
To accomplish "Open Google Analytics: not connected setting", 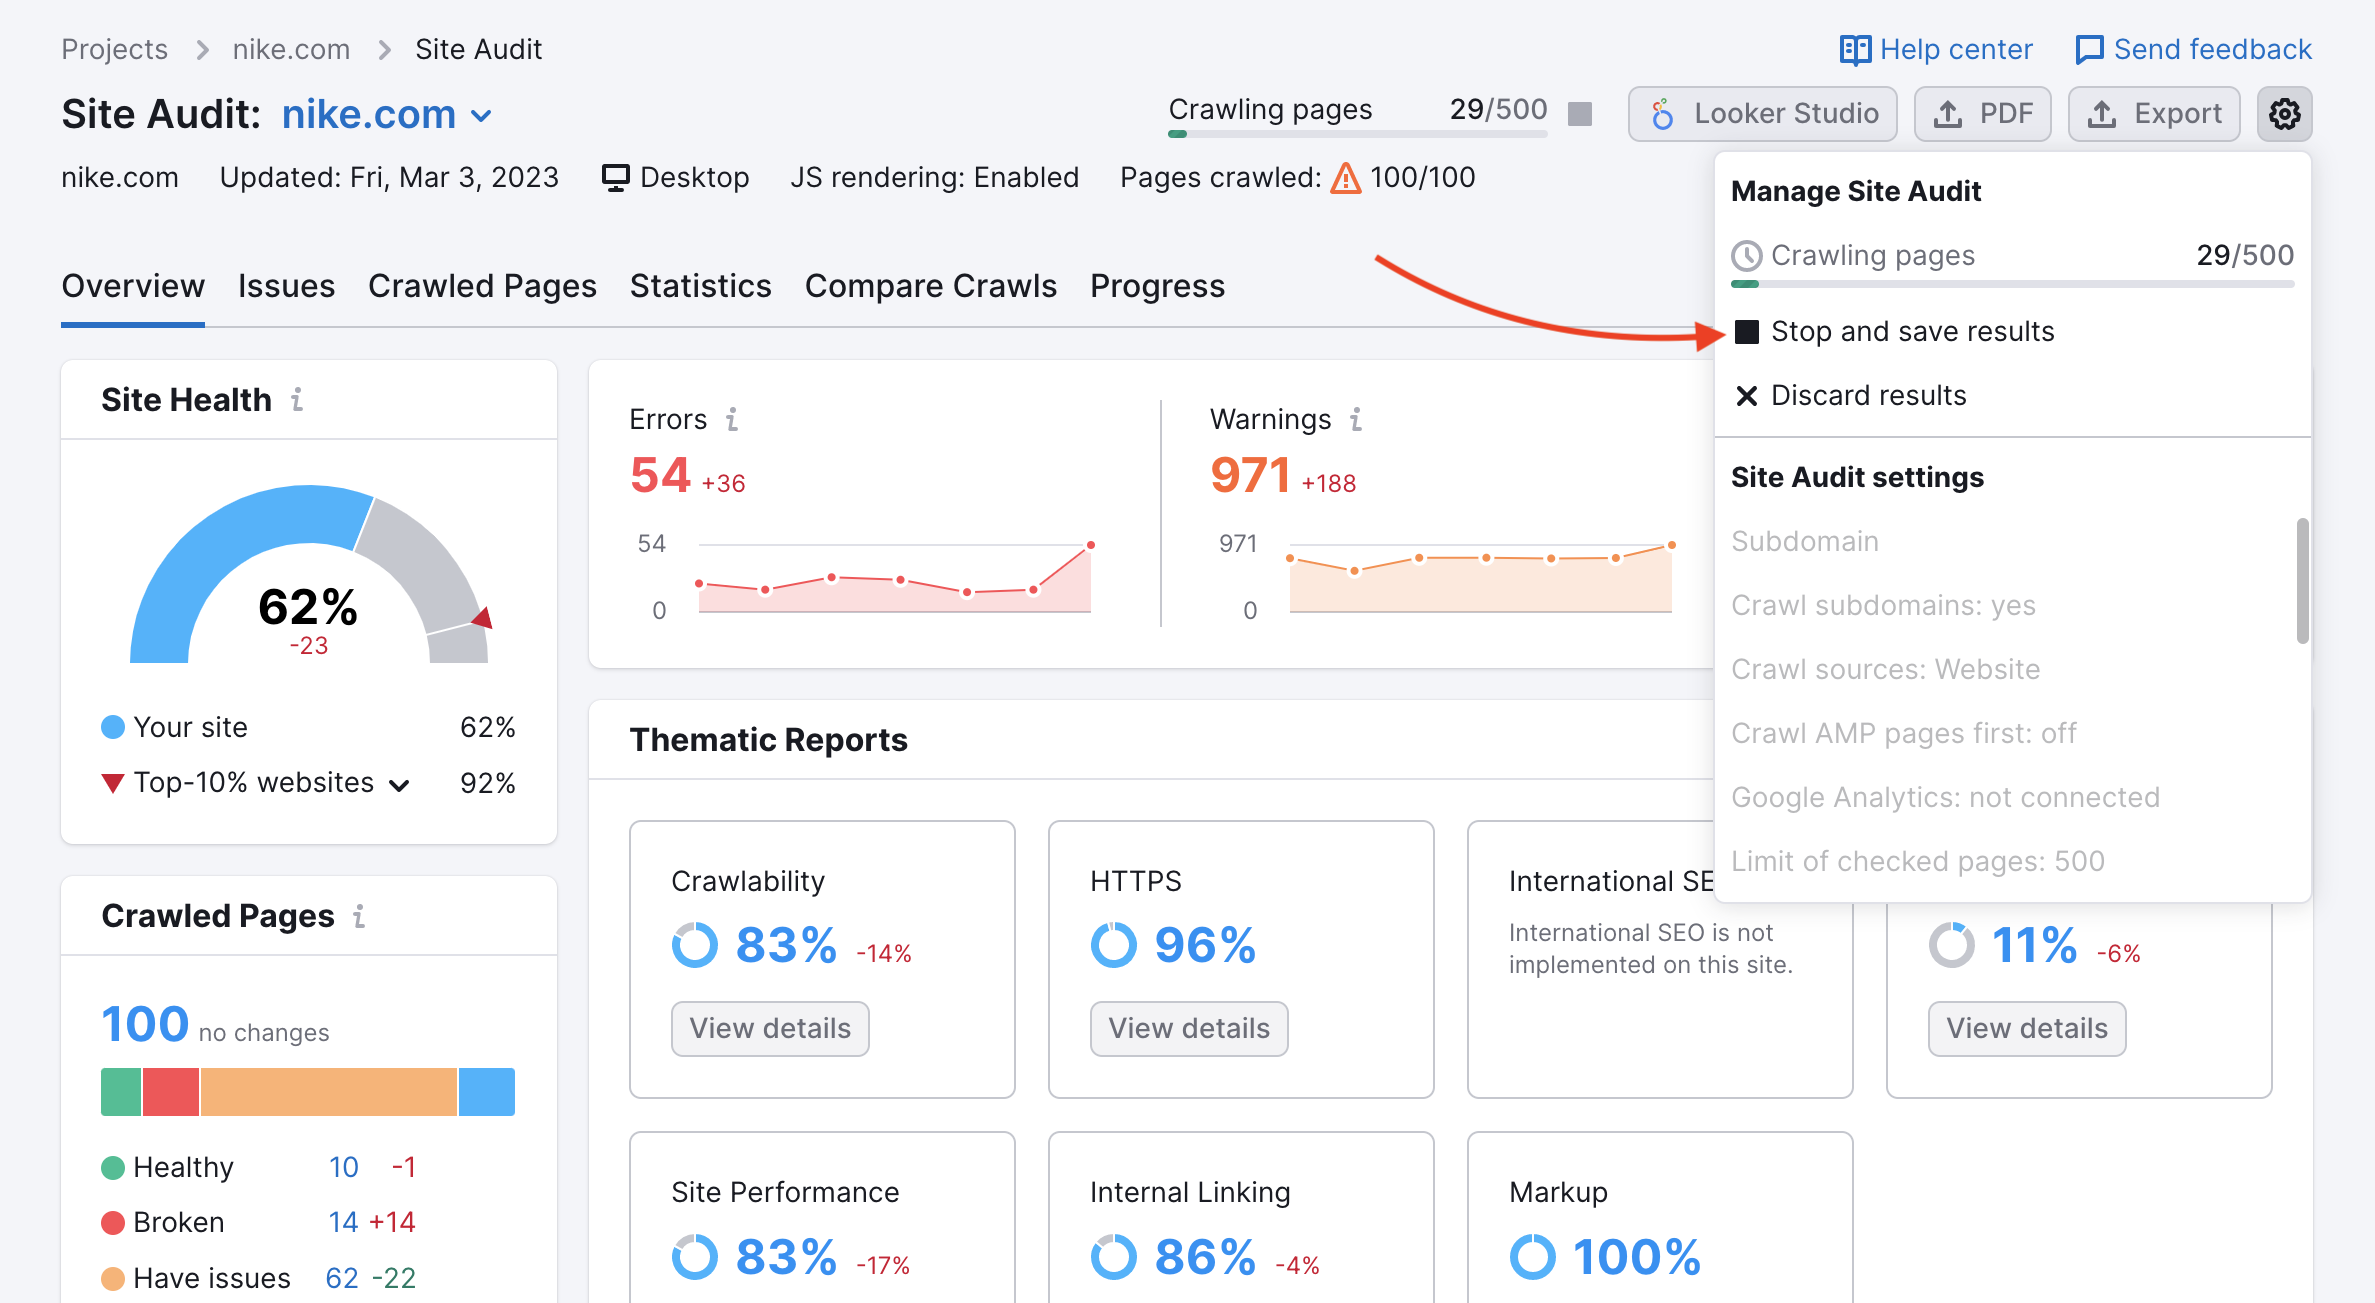I will [1945, 798].
